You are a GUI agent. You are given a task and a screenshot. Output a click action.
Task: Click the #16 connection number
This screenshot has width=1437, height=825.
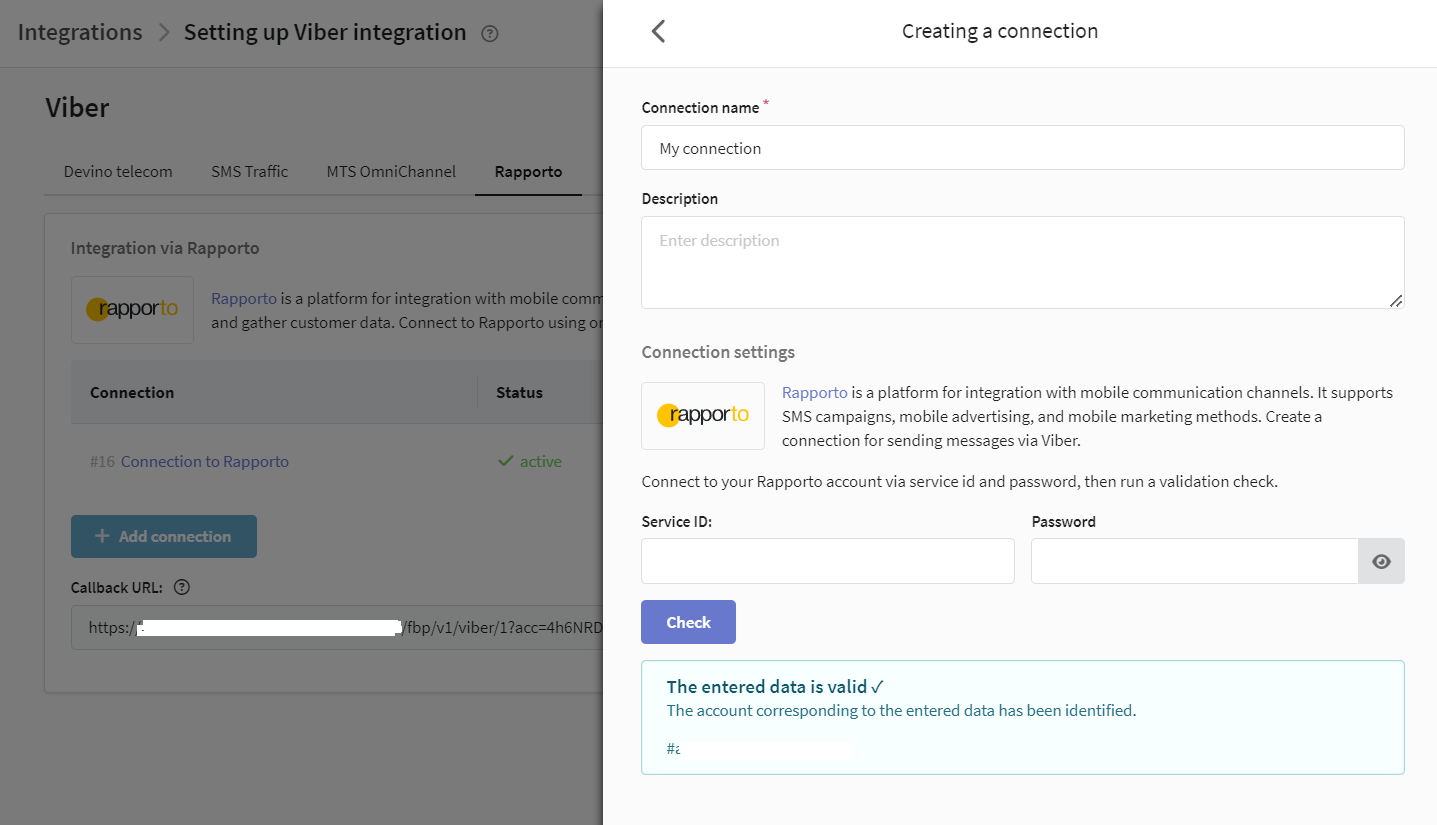103,462
